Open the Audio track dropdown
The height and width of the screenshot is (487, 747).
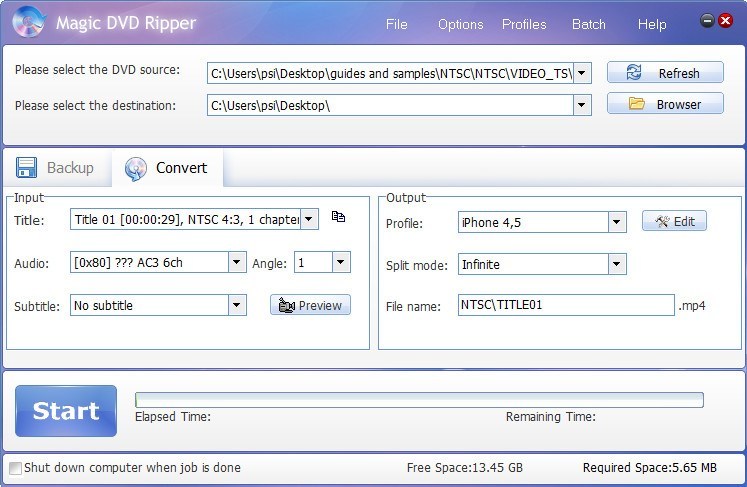(237, 262)
